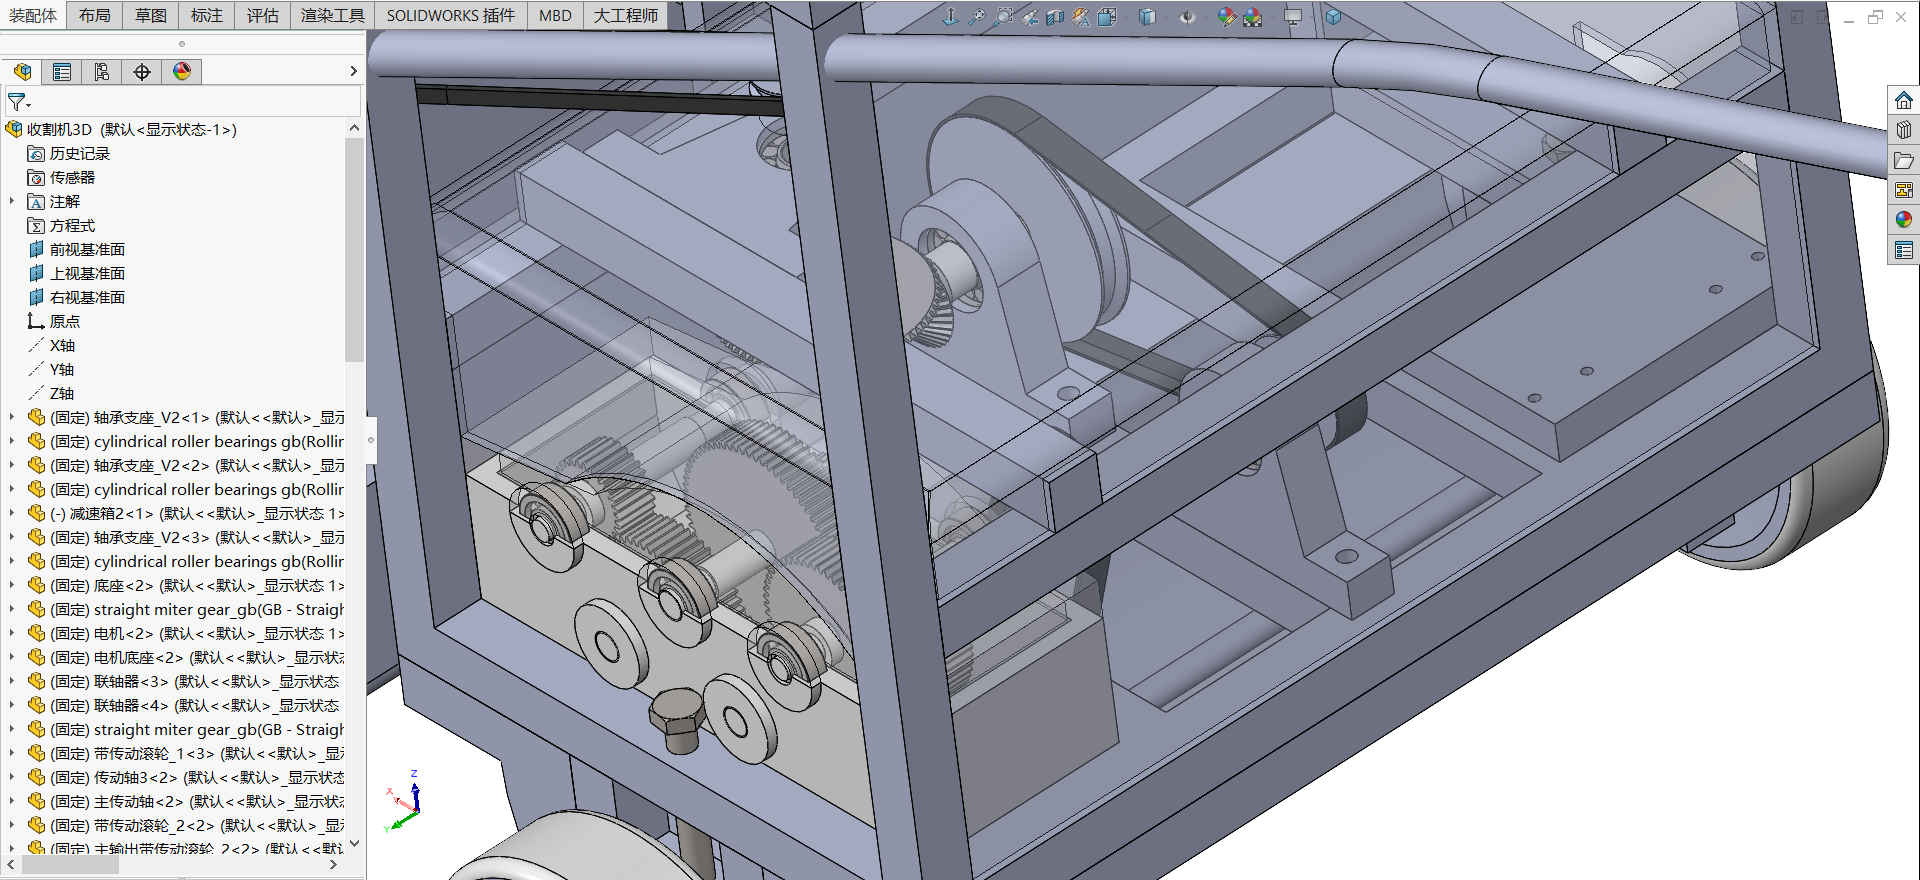Open the PropertyManager tab

tap(62, 72)
